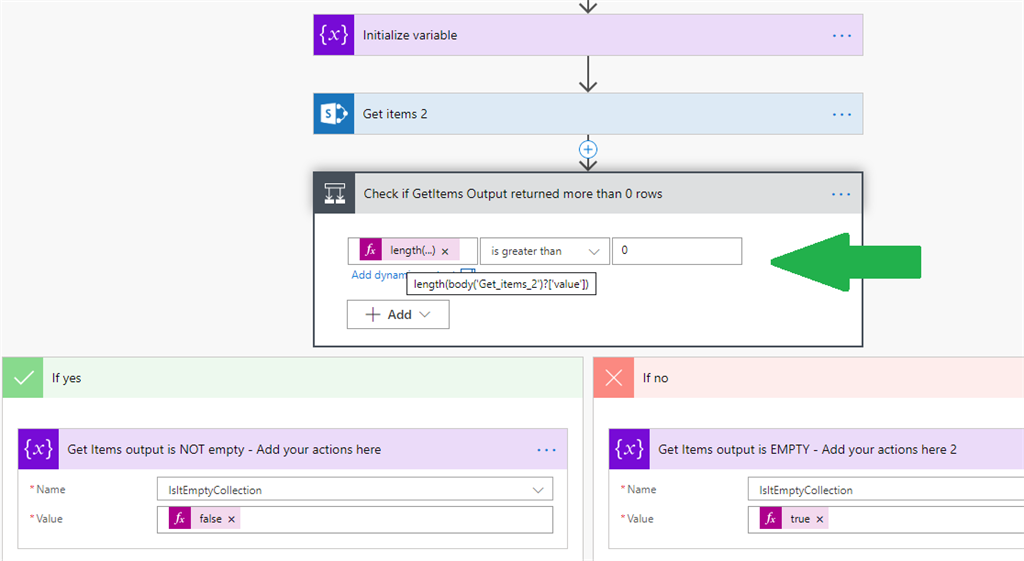Click the variable icon on NOT empty action
This screenshot has width=1024, height=561.
tap(39, 449)
